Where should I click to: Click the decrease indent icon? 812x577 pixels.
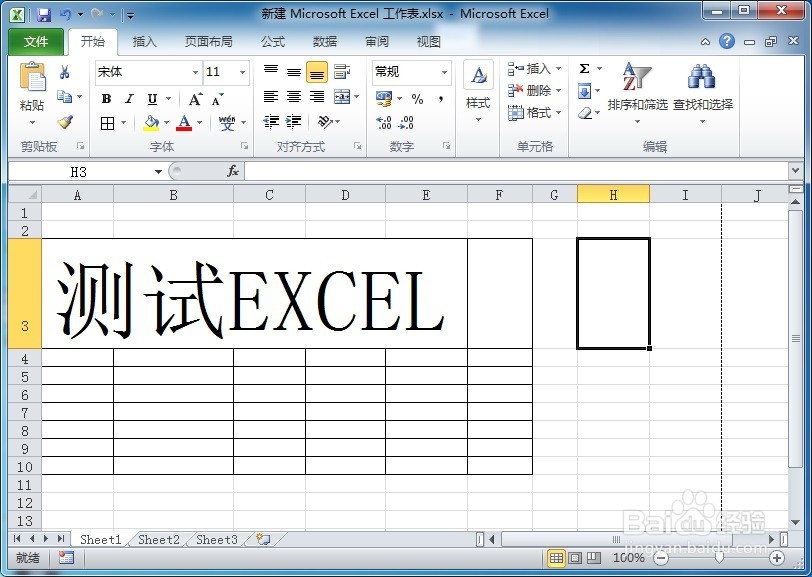(271, 122)
